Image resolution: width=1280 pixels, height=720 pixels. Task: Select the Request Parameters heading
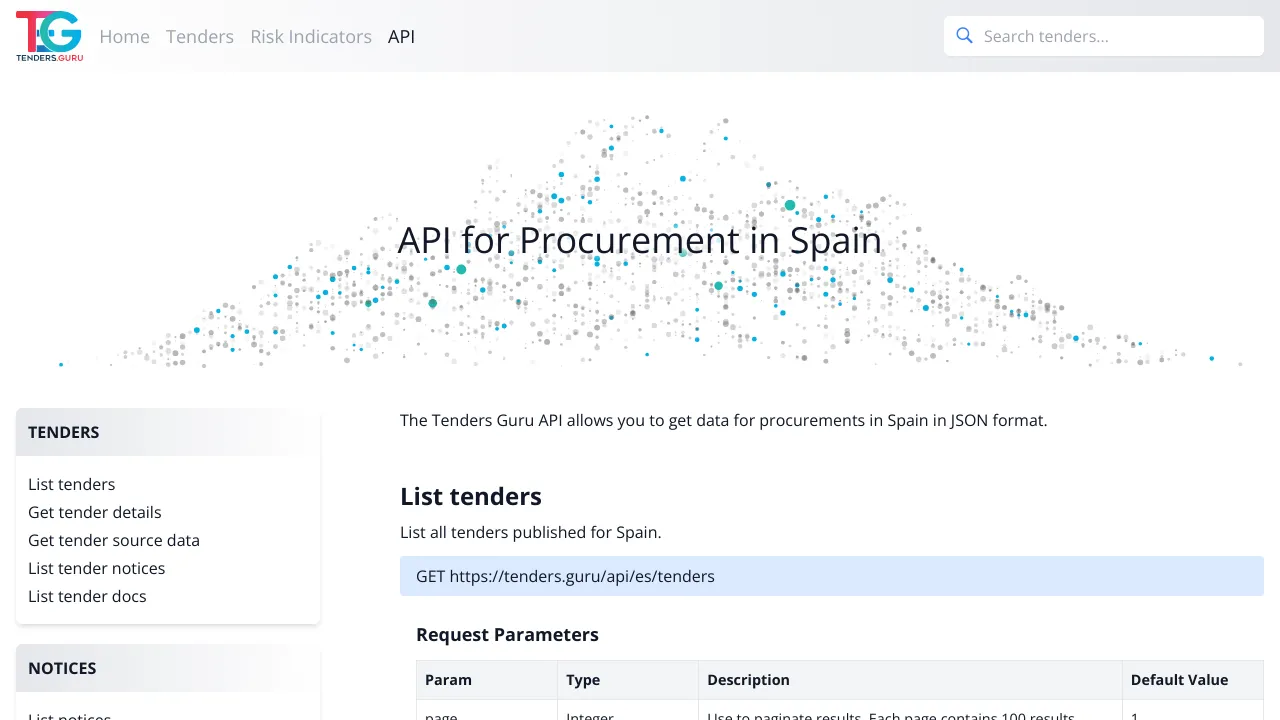[507, 635]
